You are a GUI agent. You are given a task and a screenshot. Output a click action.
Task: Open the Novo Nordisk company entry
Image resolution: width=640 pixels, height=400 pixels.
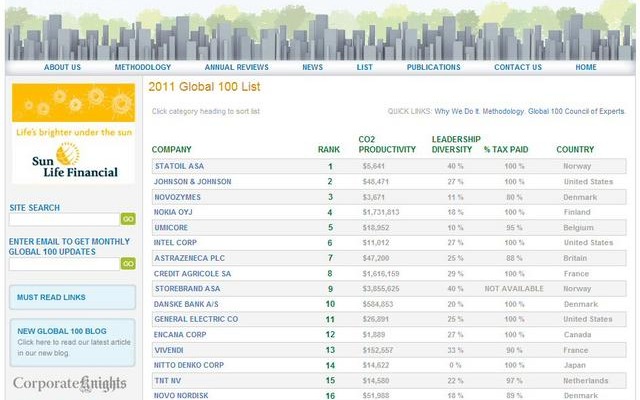coord(181,396)
